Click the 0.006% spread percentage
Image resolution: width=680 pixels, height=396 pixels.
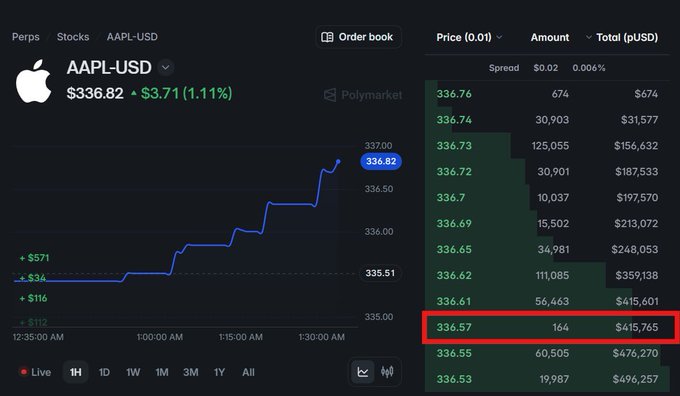588,68
